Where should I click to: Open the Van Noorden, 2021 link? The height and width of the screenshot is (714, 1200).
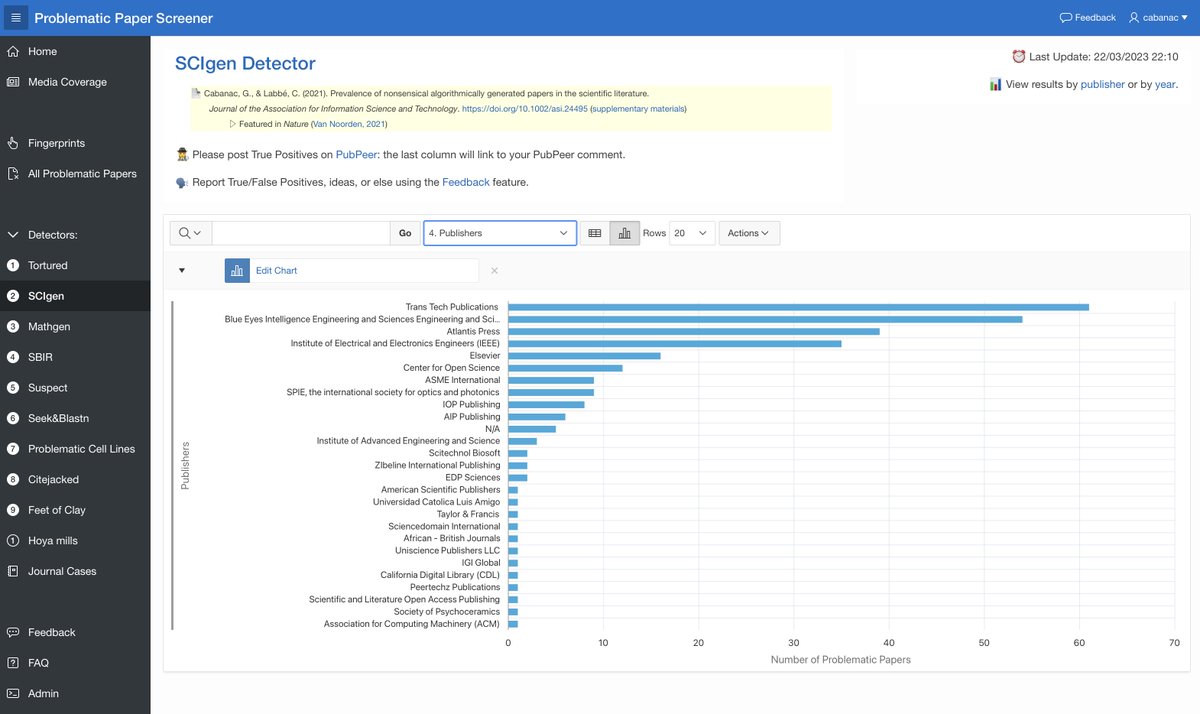point(348,124)
